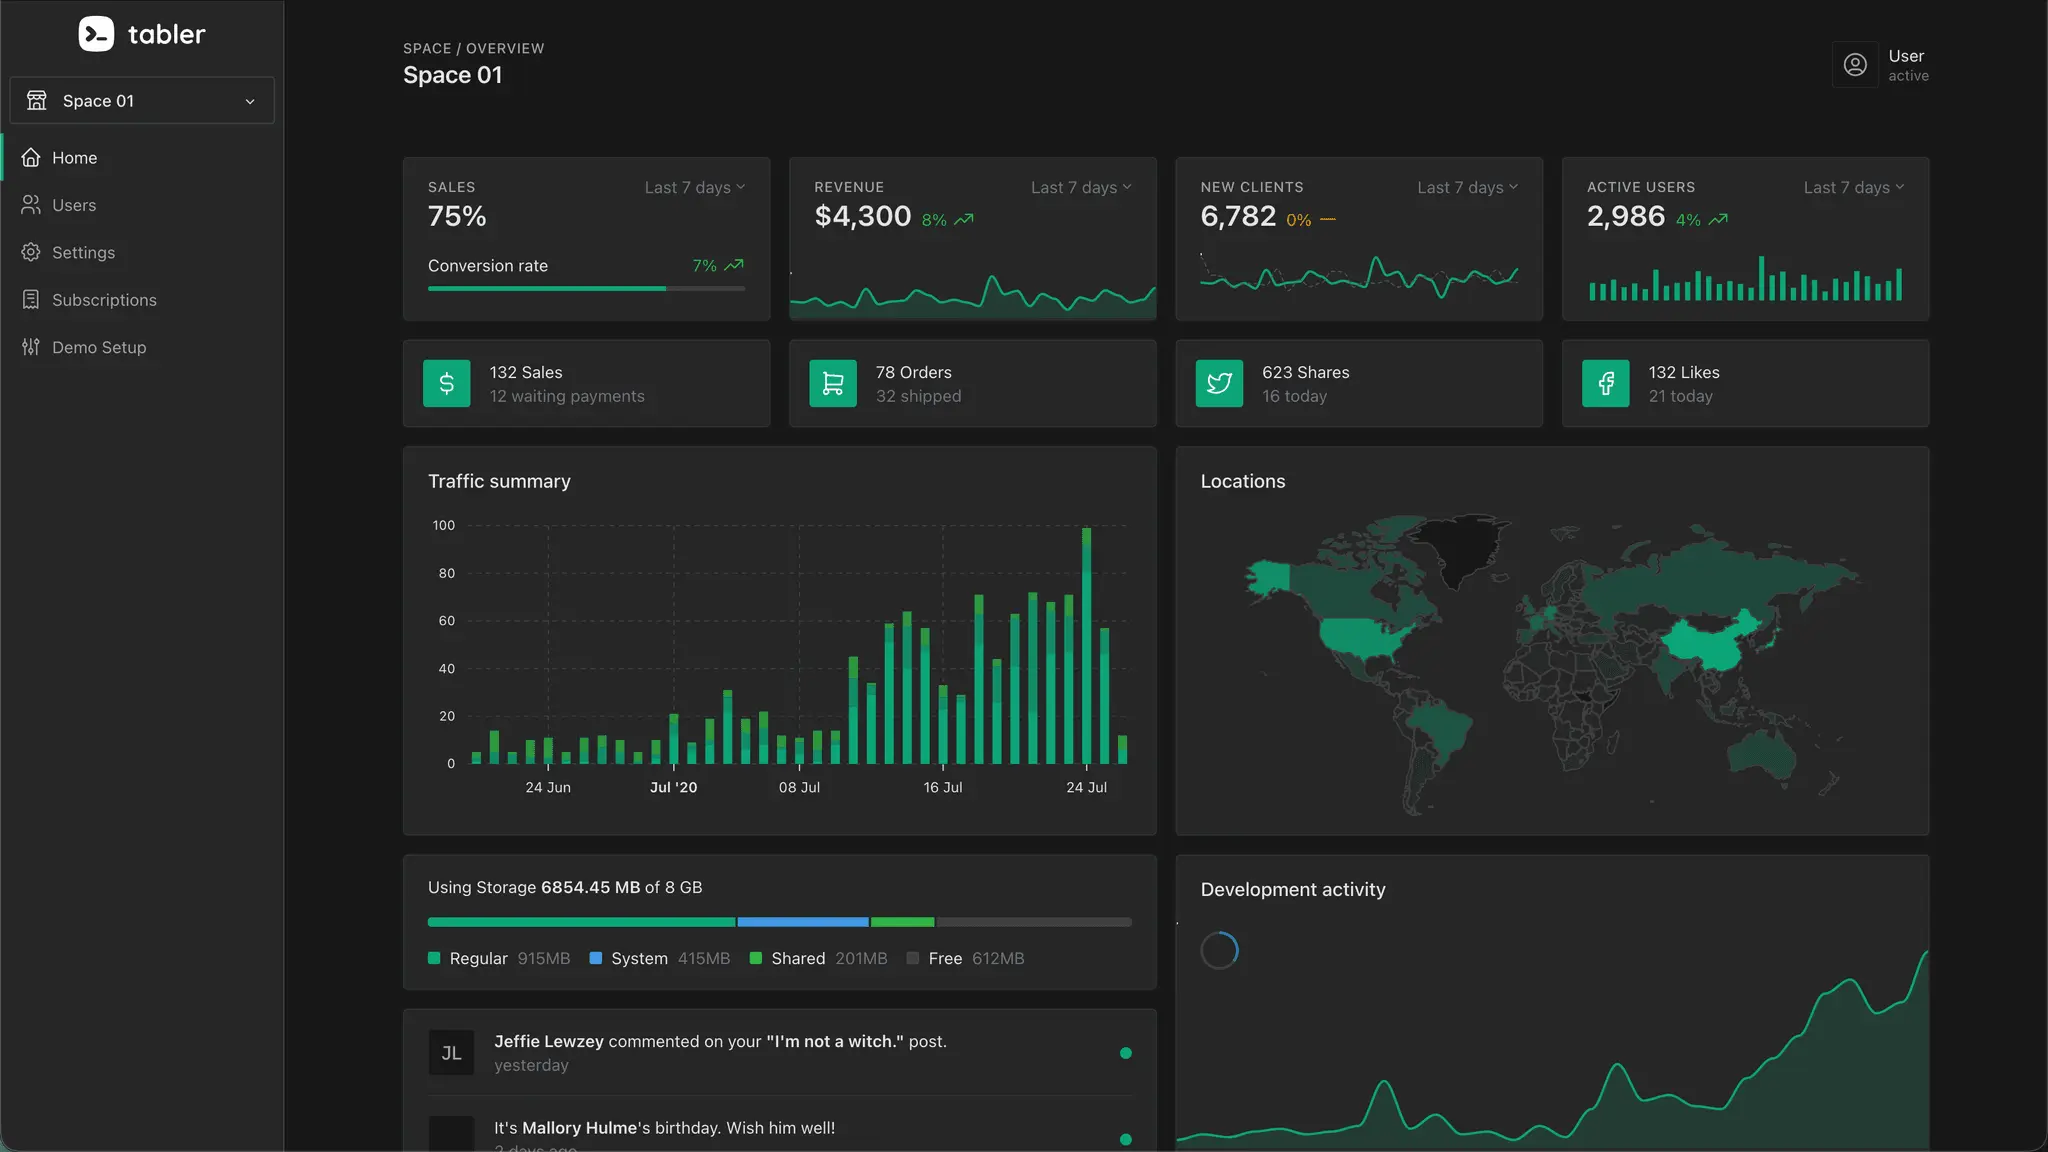Click the 623 Shares link

(1306, 372)
